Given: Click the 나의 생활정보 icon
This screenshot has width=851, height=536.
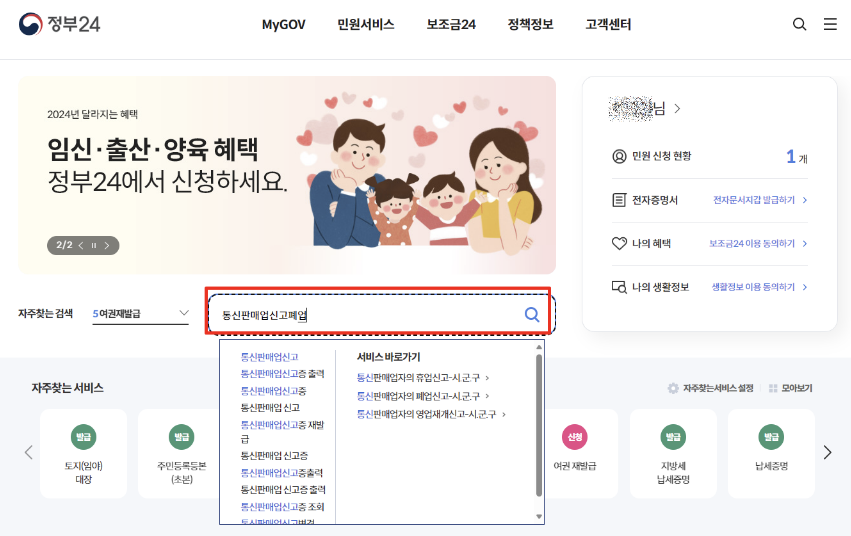Looking at the screenshot, I should pos(619,287).
